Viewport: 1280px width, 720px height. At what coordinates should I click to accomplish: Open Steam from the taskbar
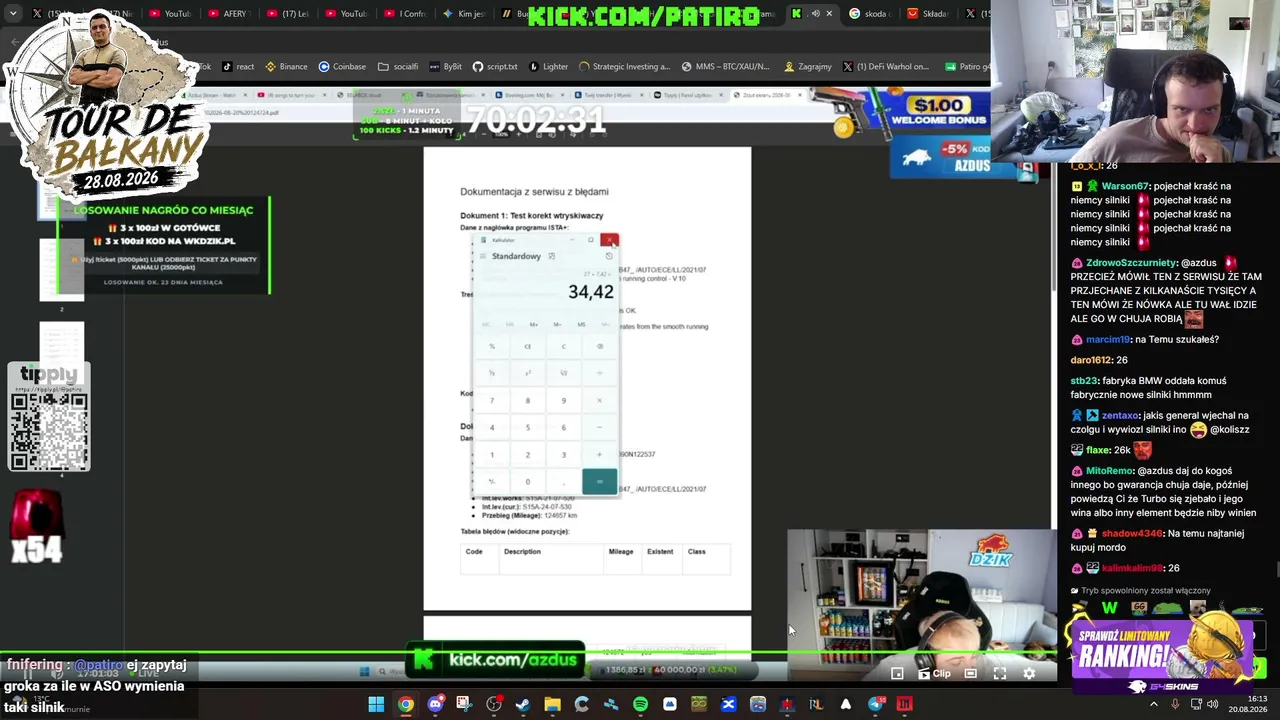click(x=523, y=704)
